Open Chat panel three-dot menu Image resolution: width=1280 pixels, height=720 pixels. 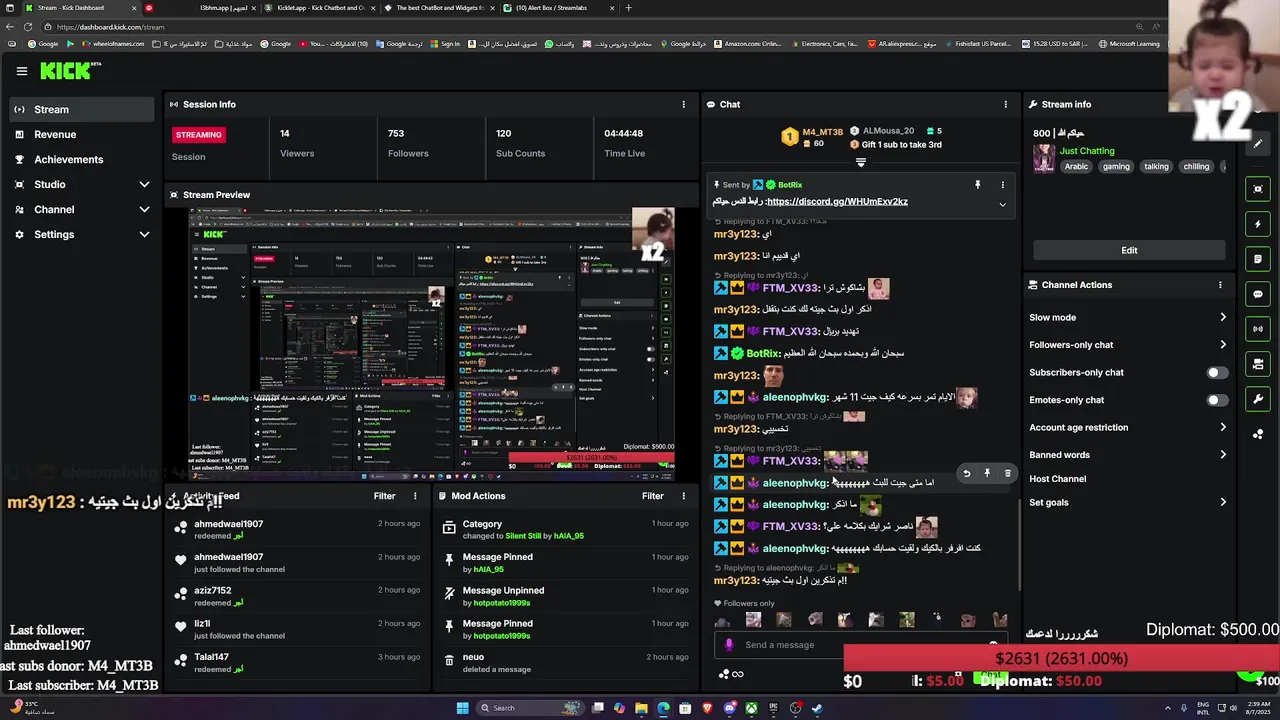point(1006,104)
